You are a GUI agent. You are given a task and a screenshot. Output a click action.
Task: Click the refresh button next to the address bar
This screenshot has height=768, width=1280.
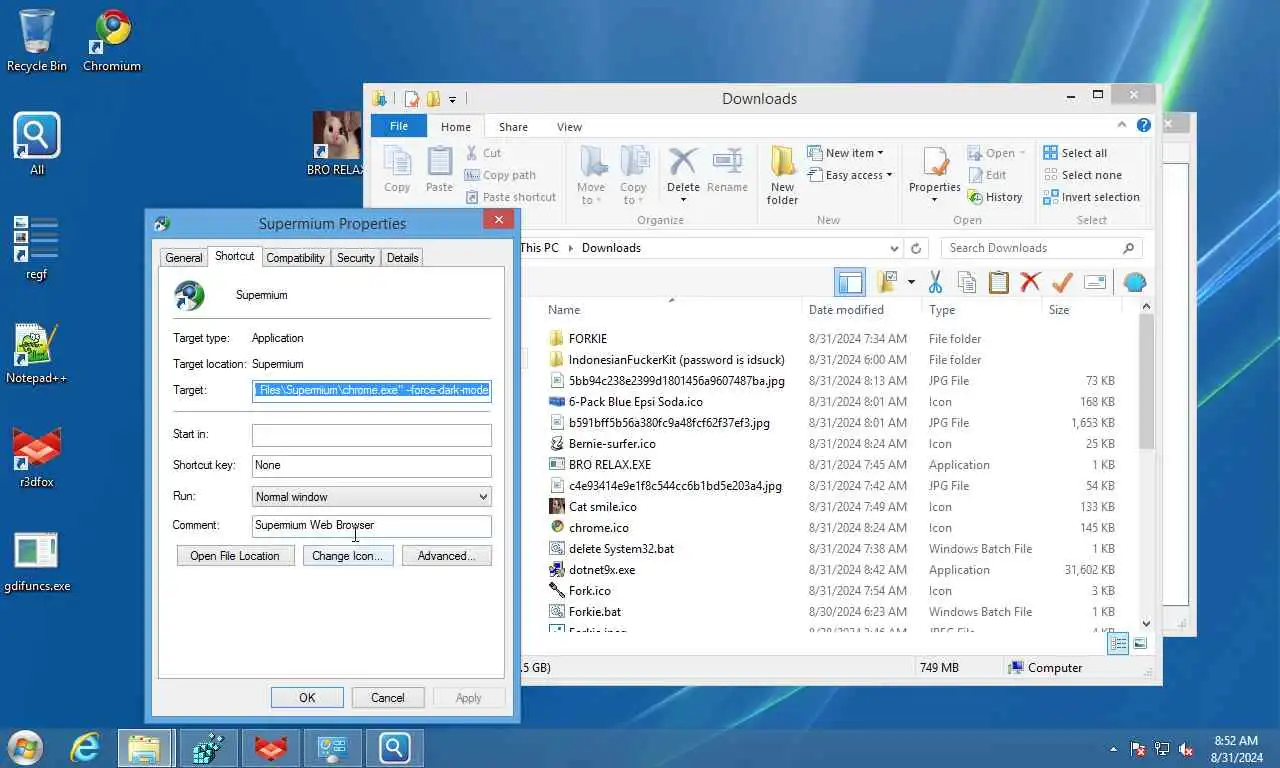click(x=916, y=248)
